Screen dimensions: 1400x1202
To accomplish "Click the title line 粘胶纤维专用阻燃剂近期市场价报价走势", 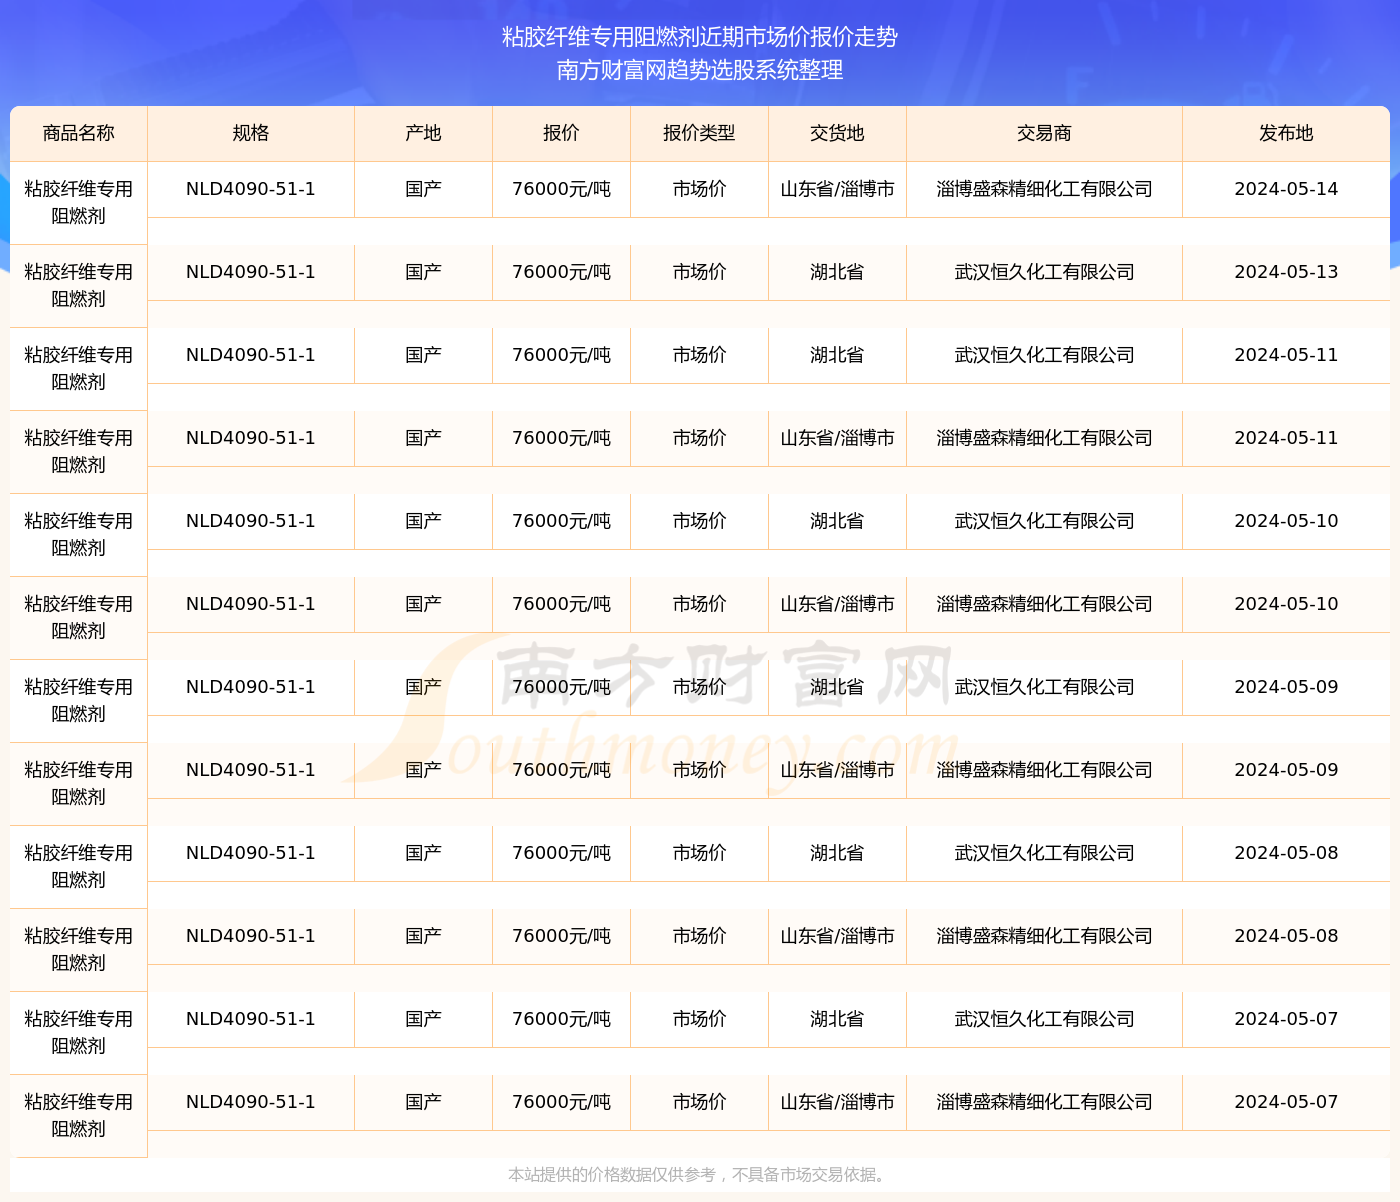I will pos(700,37).
